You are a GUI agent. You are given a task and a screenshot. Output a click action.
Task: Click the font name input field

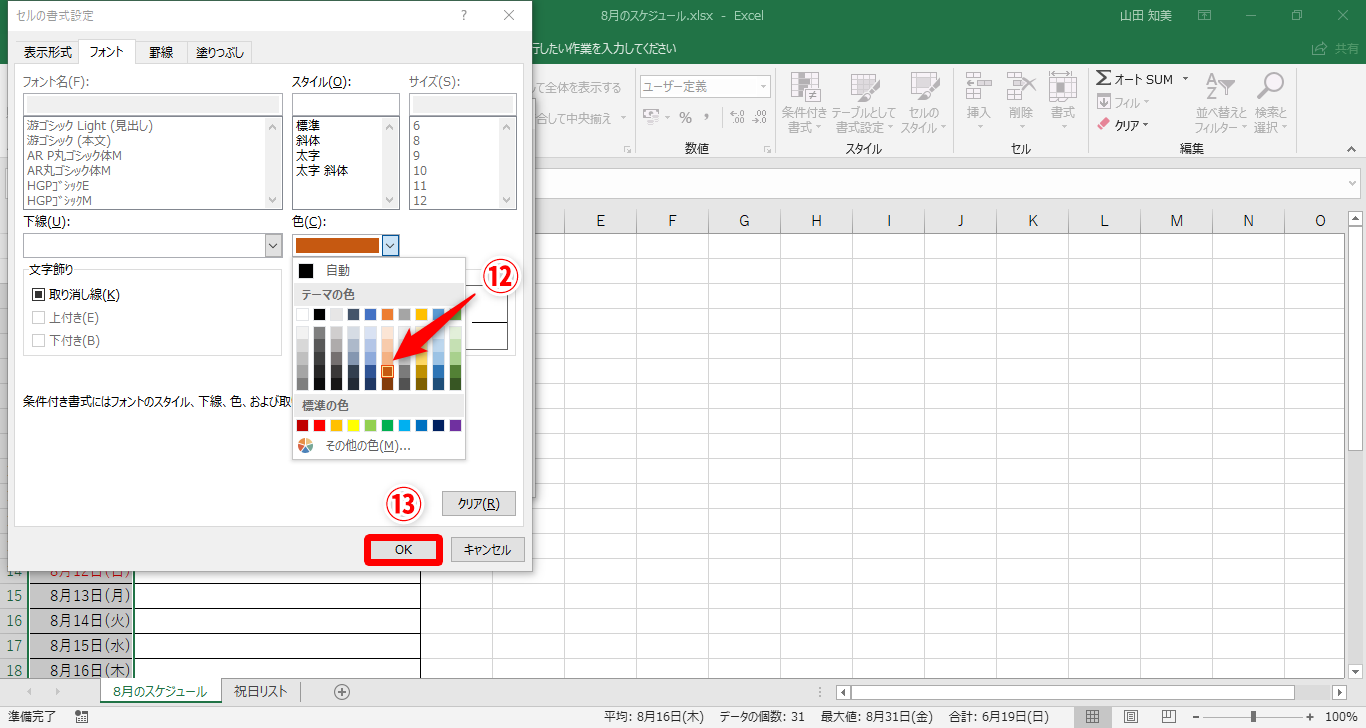click(152, 104)
